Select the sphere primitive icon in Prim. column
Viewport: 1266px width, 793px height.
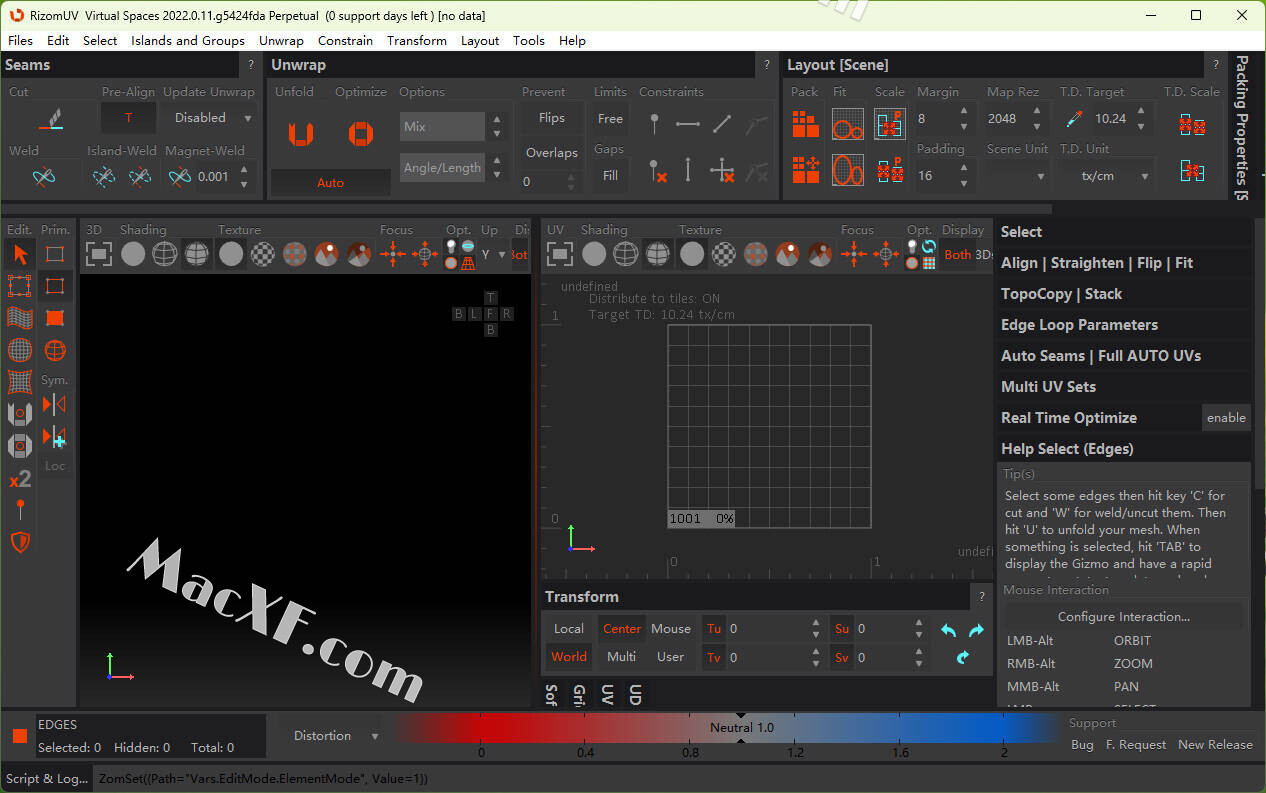click(x=55, y=350)
